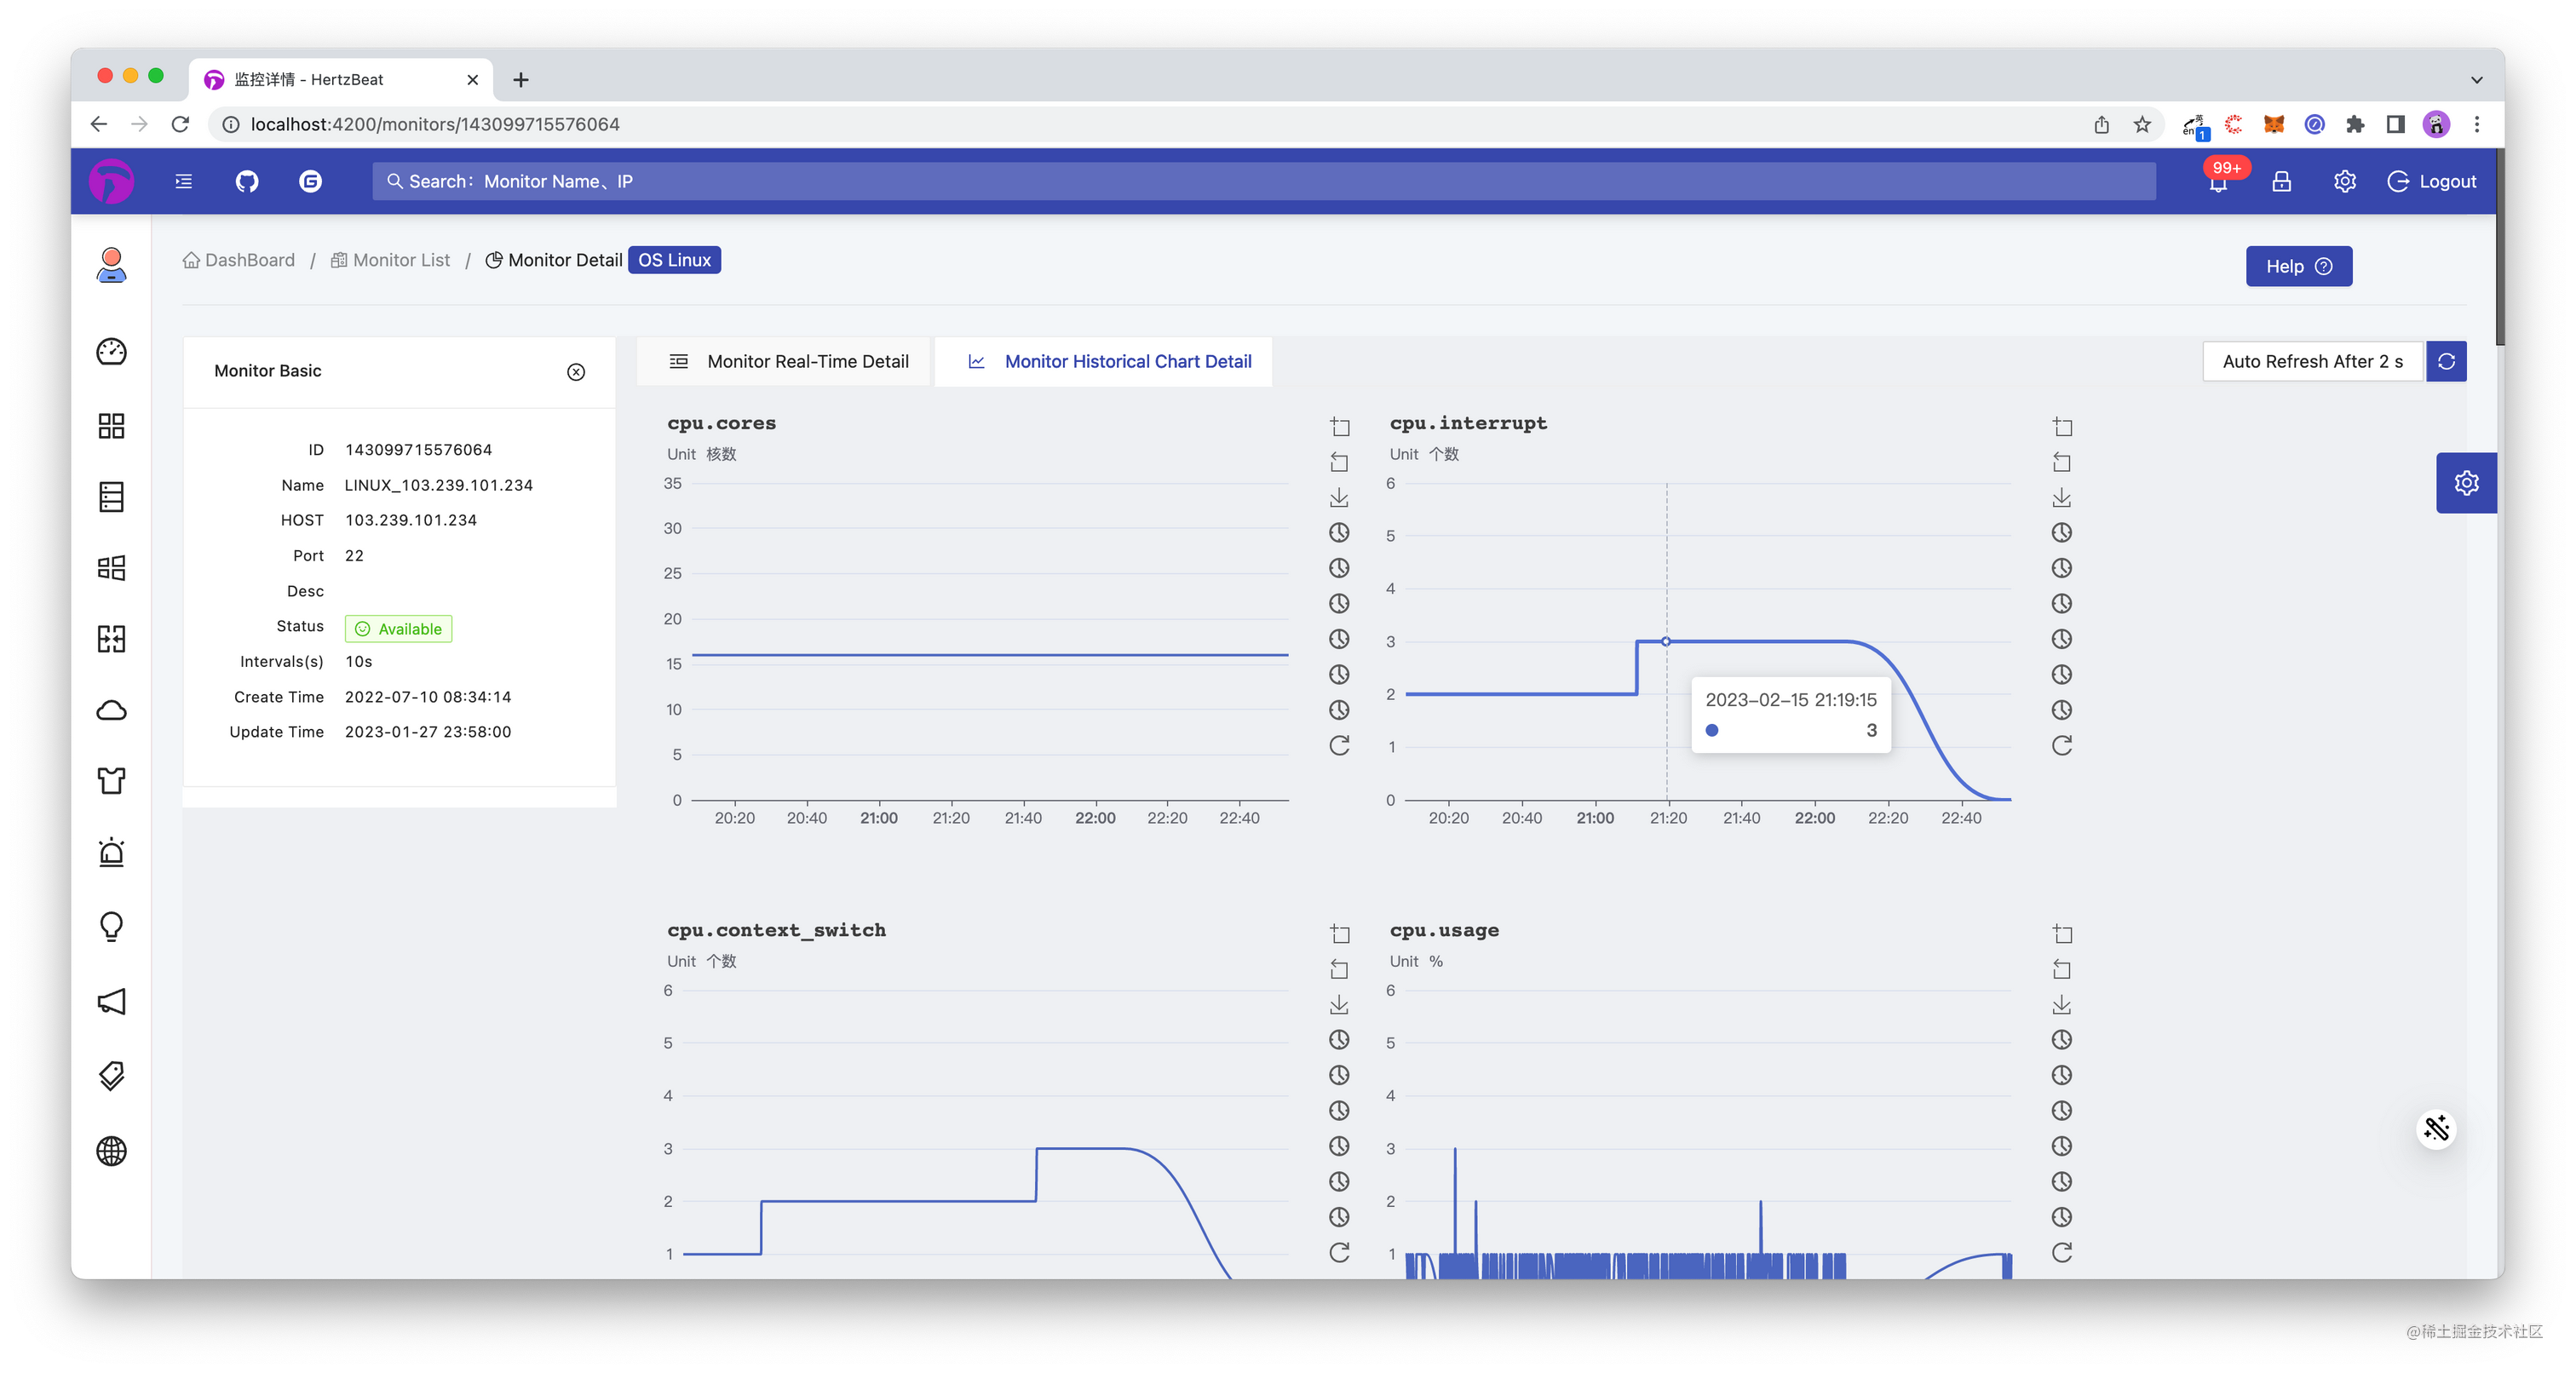The image size is (2576, 1373).
Task: Open the alarm siren icon in sidebar
Action: point(111,852)
